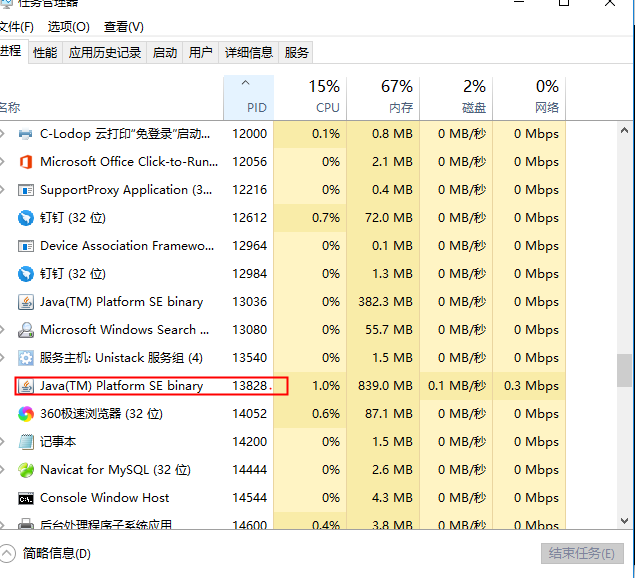635x578 pixels.
Task: Open the 查看(V) menu
Action: [x=124, y=27]
